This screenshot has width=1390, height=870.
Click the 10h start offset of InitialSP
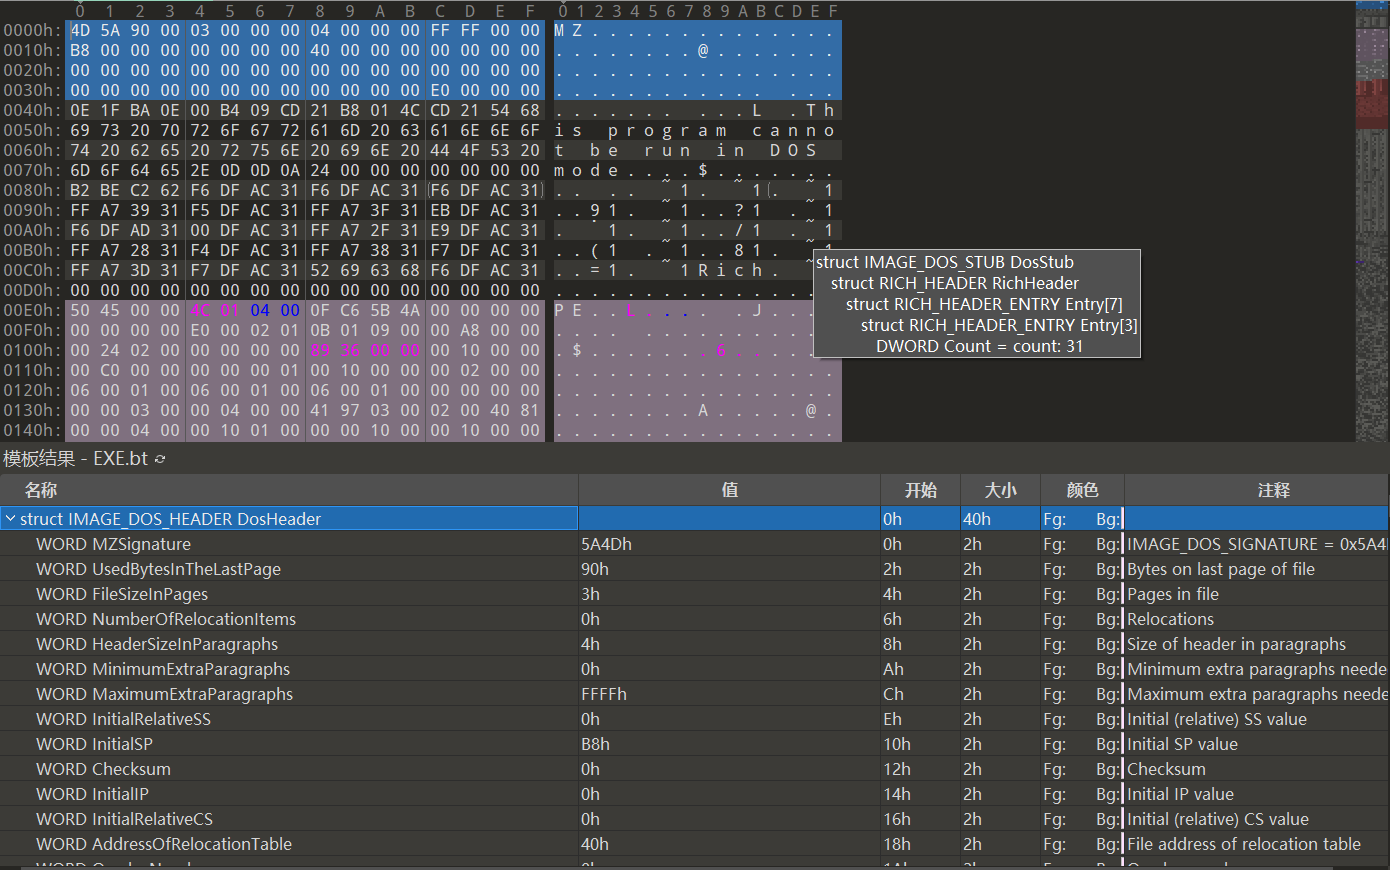pos(897,744)
